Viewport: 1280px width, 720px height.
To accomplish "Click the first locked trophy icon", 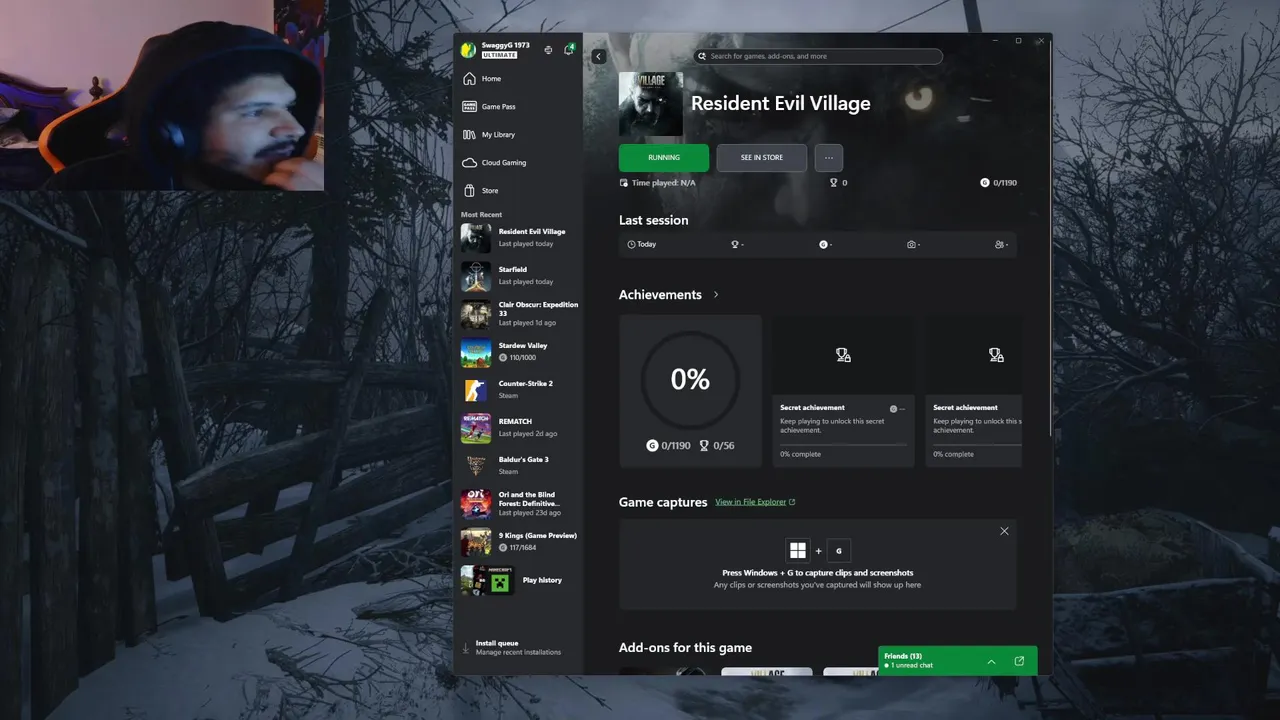I will (x=843, y=355).
